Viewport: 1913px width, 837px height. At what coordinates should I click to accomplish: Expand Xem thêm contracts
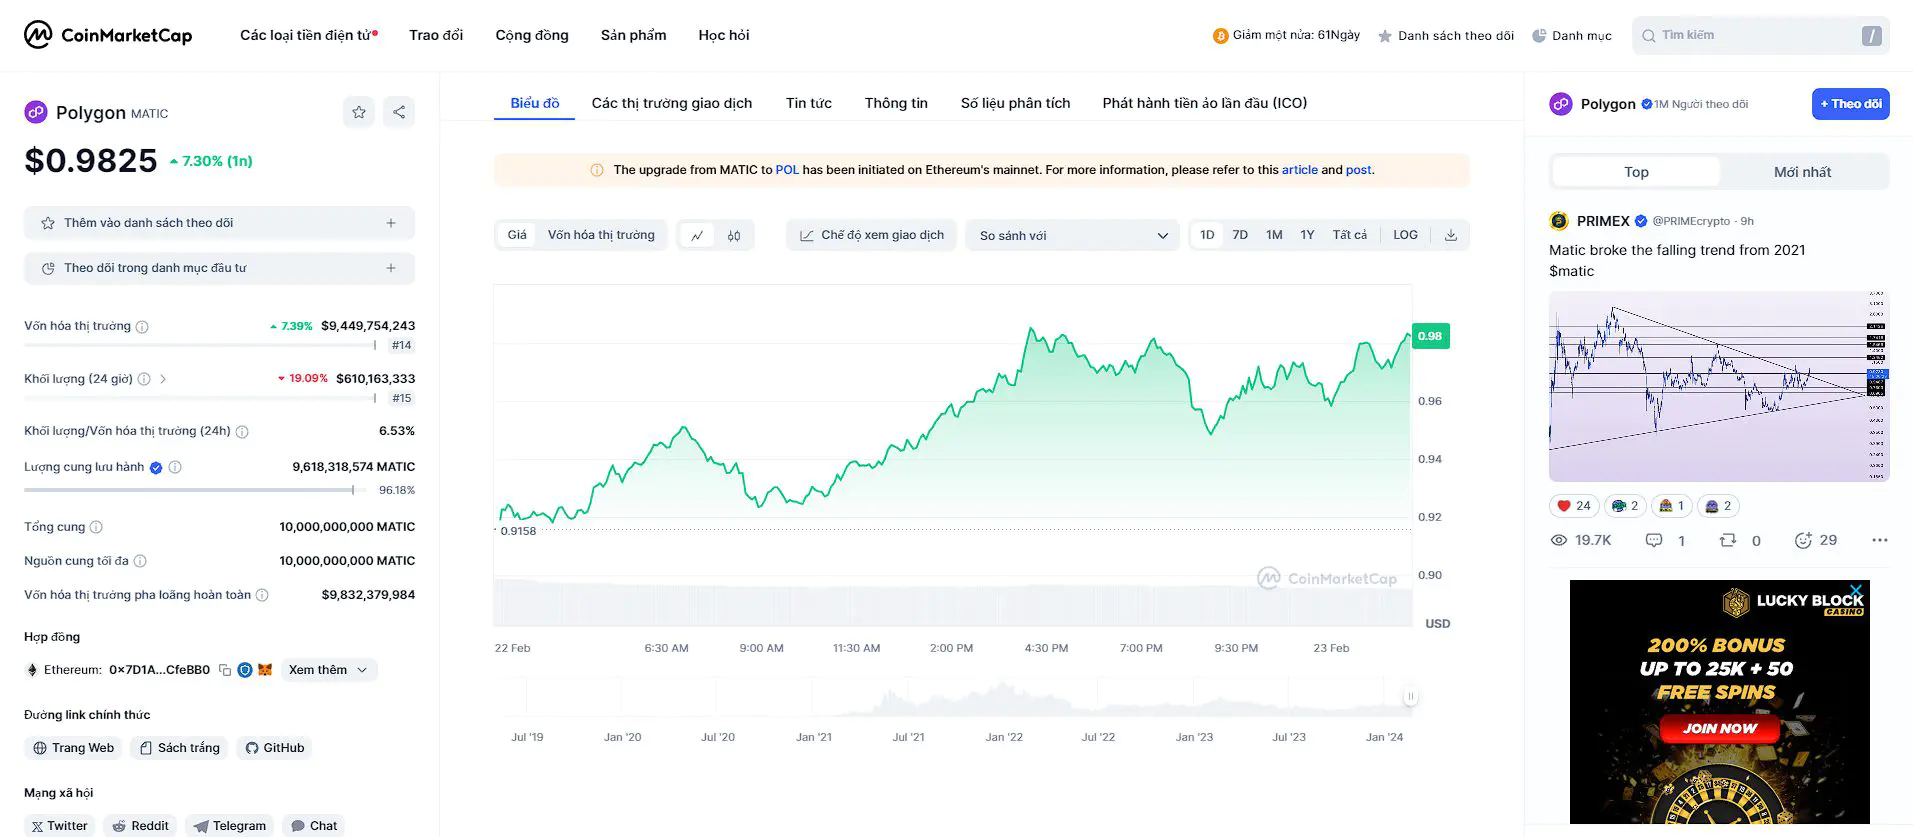[x=328, y=670]
